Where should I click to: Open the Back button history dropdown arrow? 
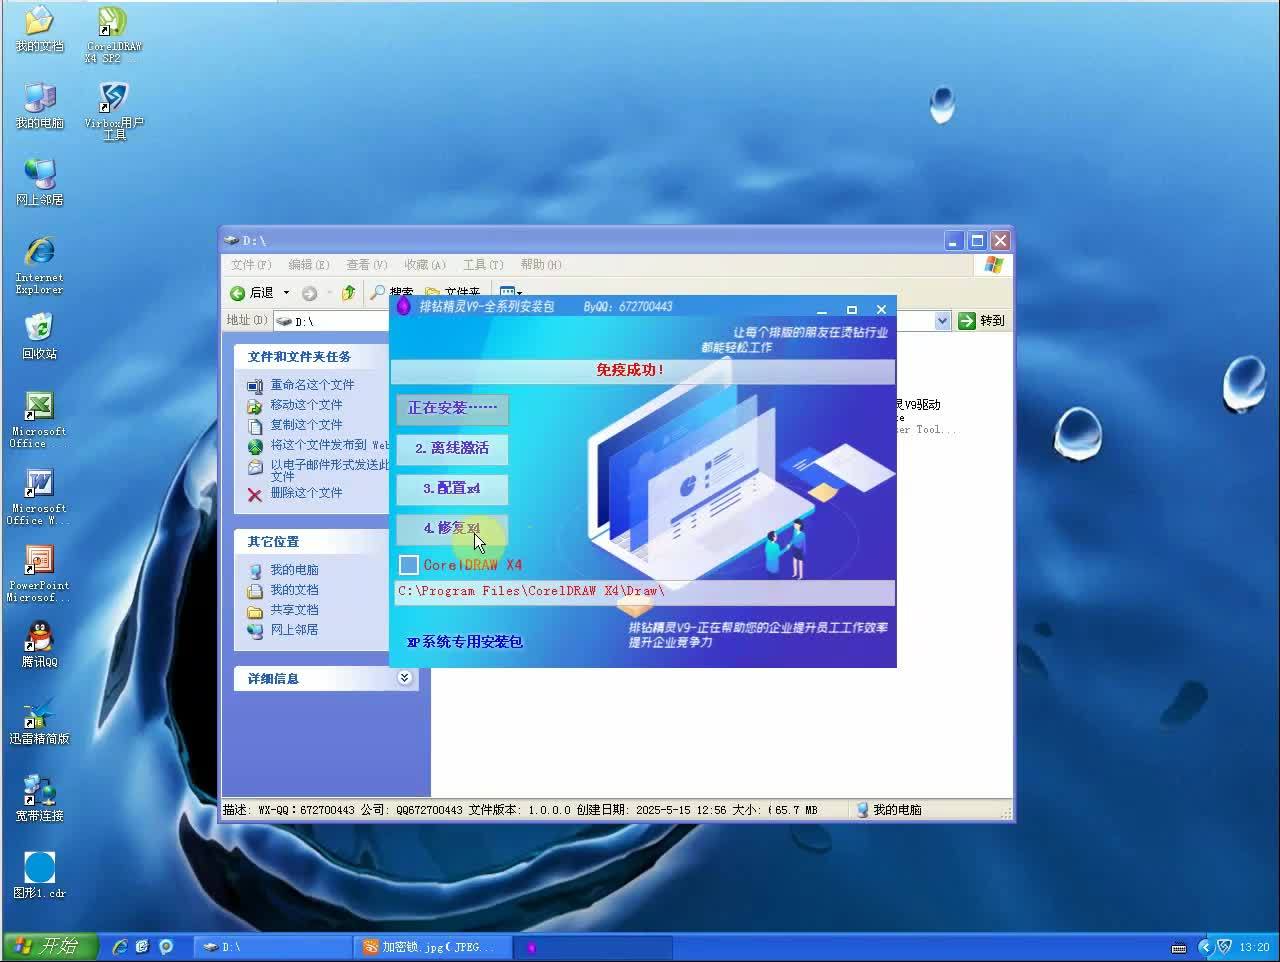point(286,293)
